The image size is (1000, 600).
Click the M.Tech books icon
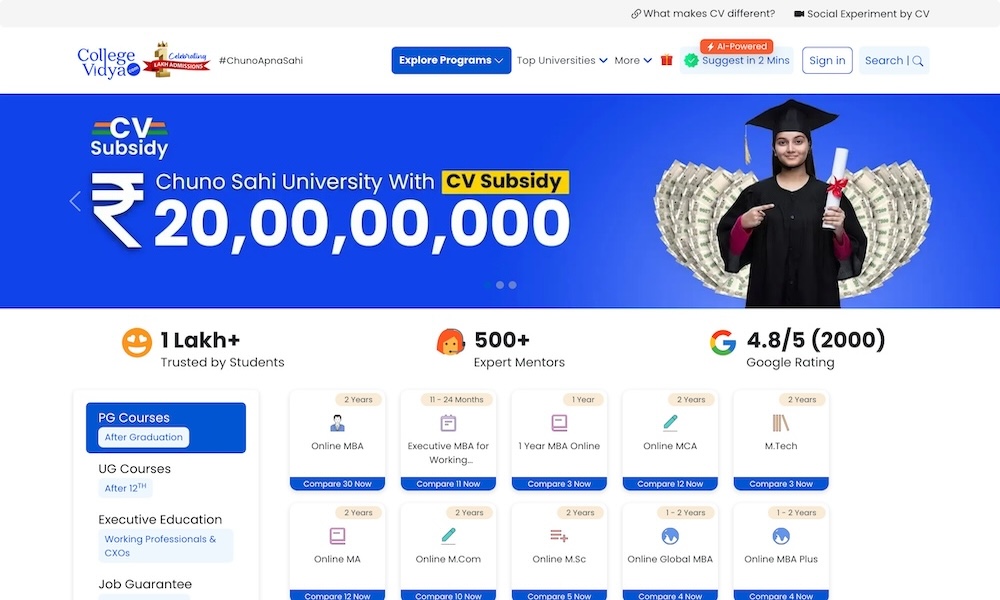tap(781, 423)
